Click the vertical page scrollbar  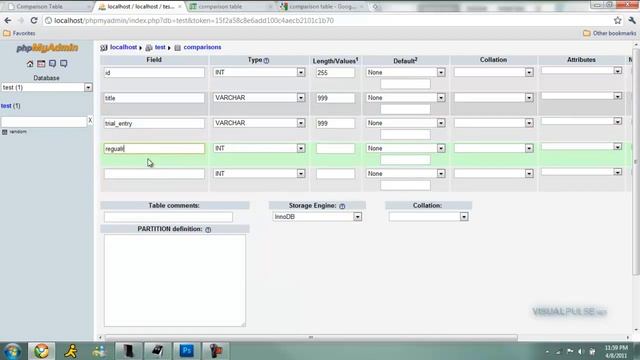tap(636, 162)
